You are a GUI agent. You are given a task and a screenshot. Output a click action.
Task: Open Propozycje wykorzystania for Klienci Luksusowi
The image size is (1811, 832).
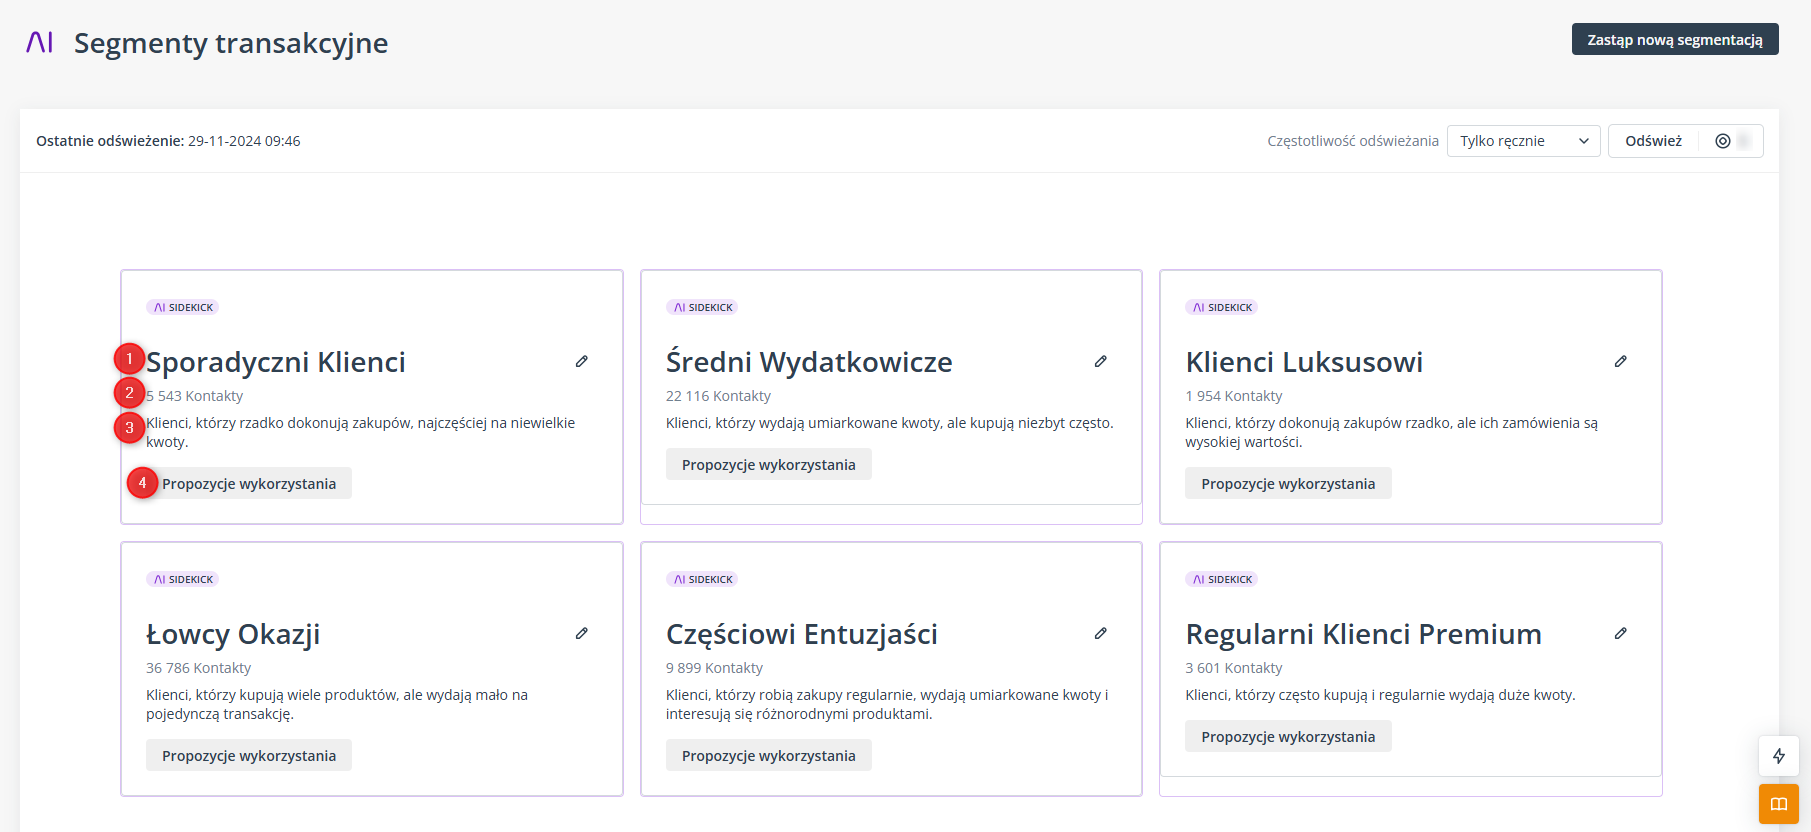click(1288, 484)
